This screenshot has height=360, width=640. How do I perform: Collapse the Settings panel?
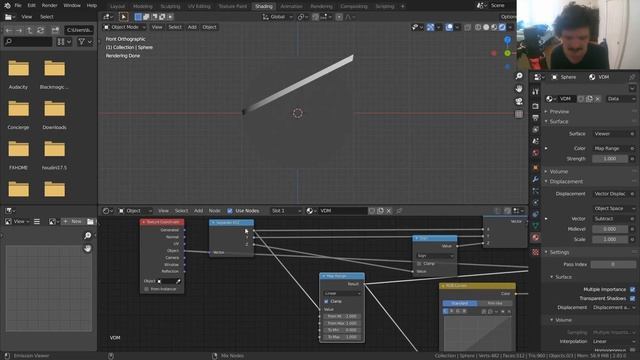(559, 252)
